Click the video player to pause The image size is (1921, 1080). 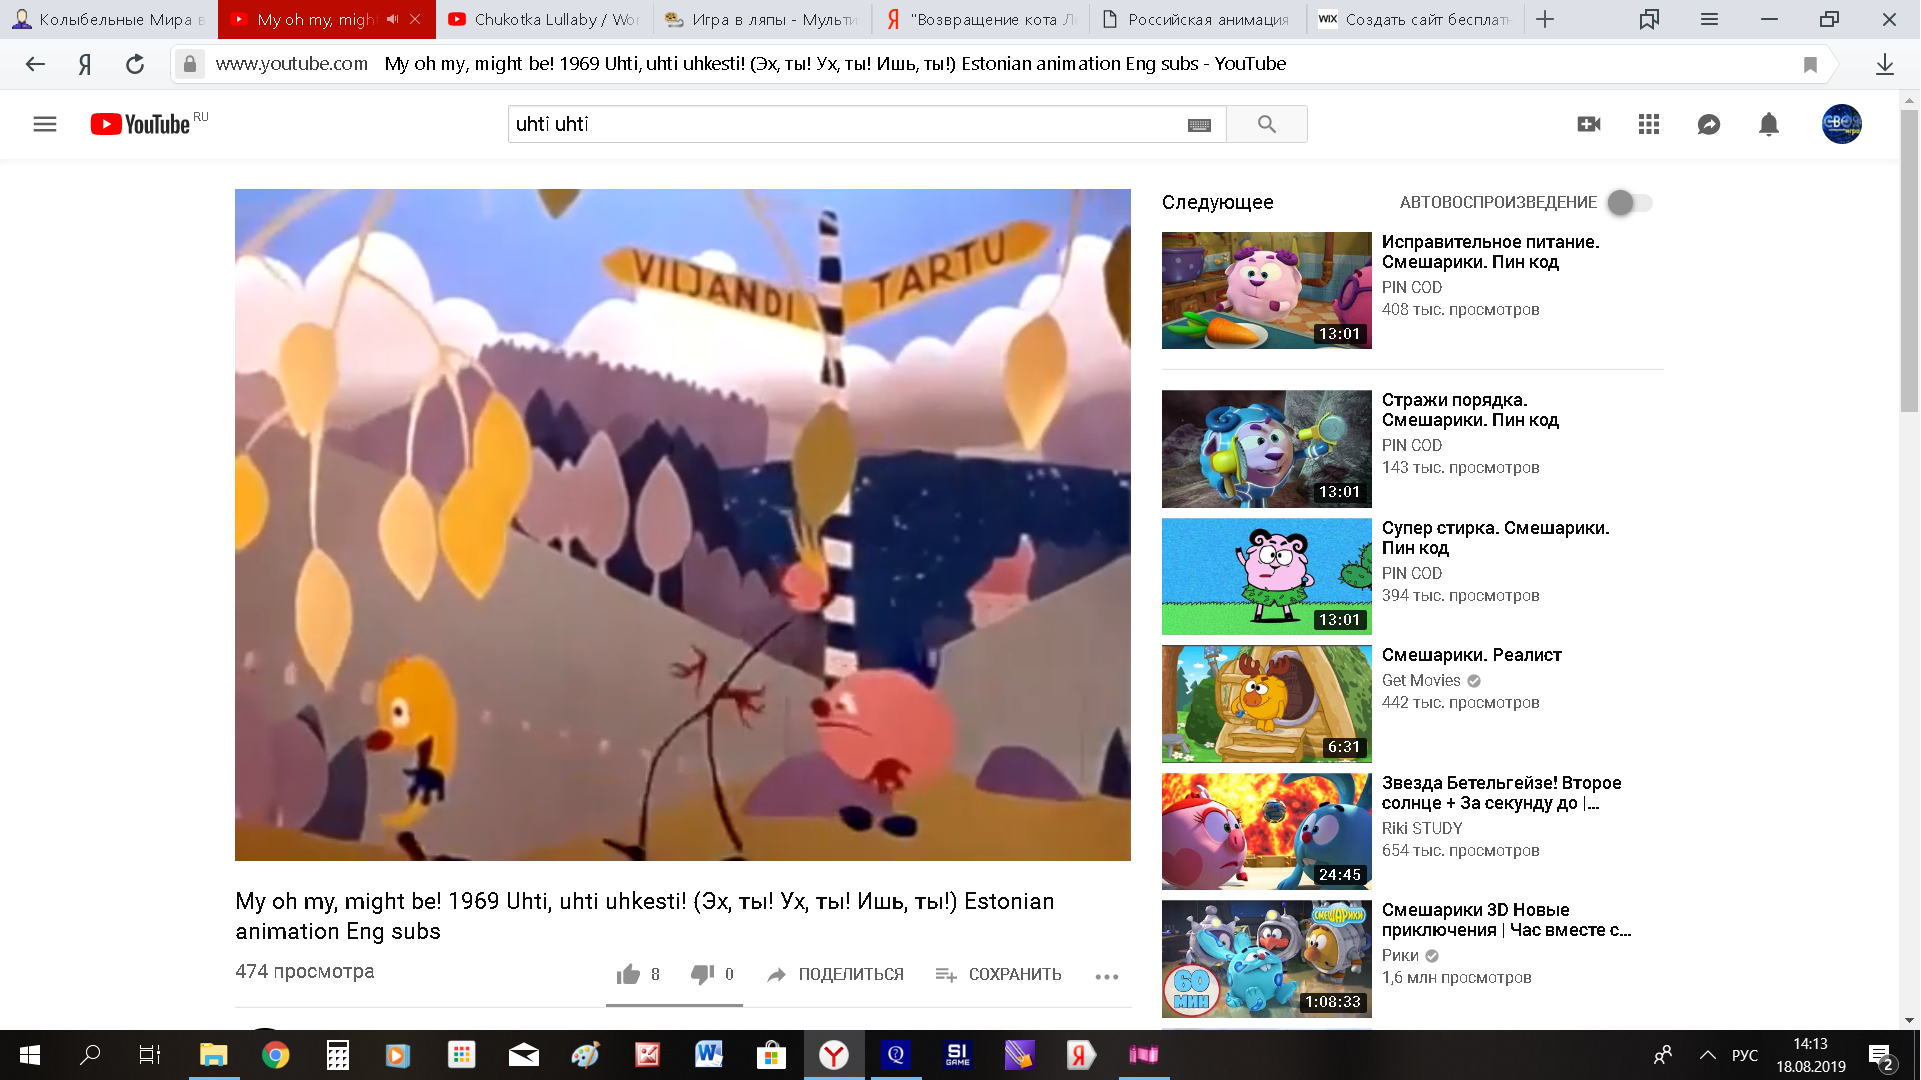click(683, 525)
